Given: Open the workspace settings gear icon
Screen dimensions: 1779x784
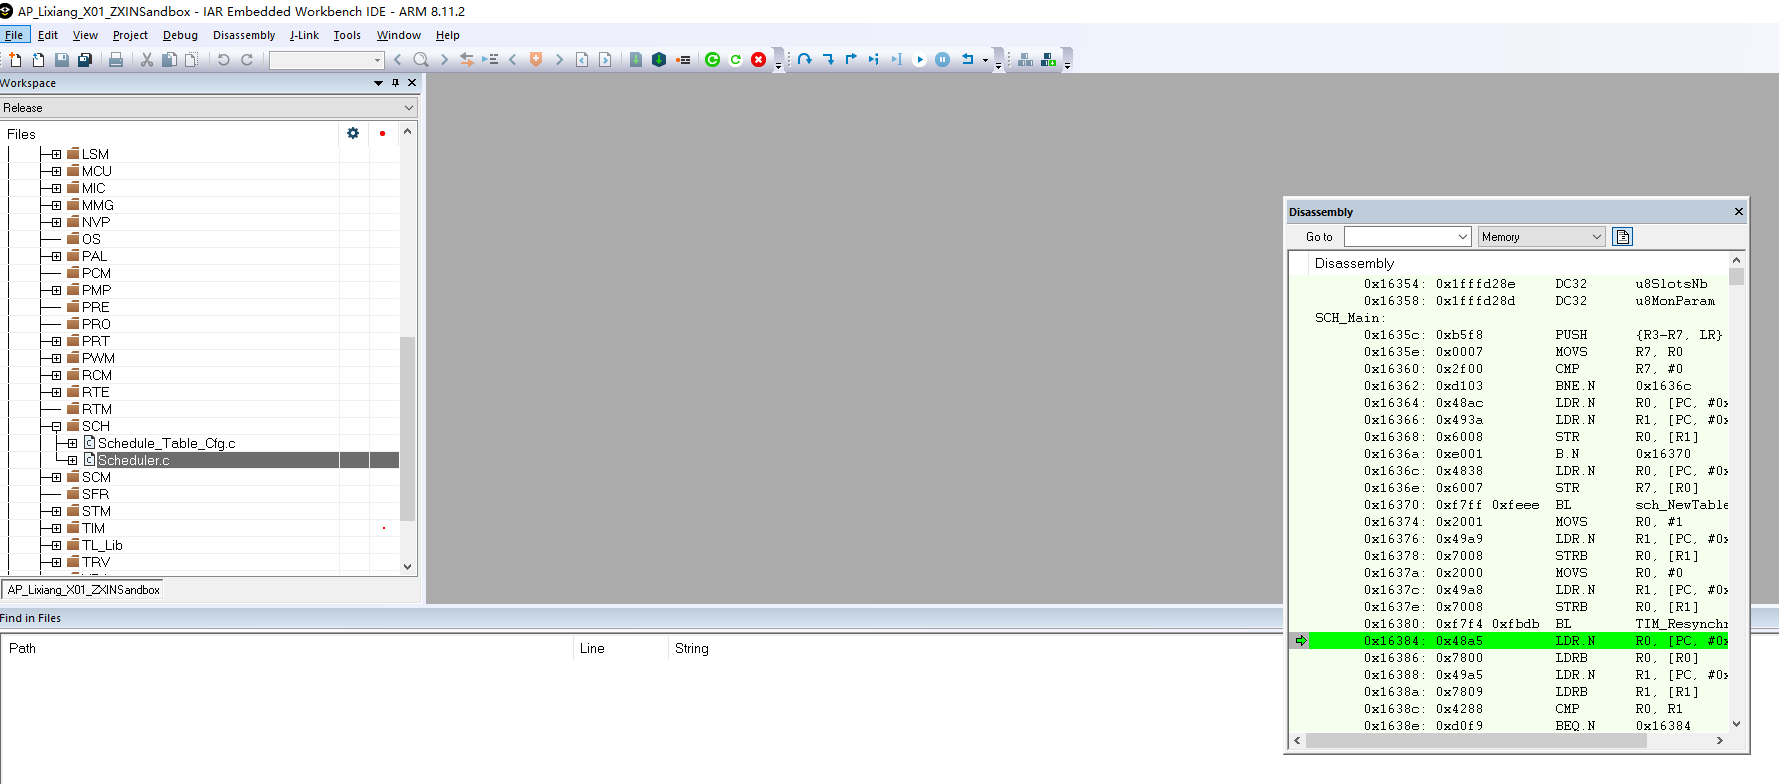Looking at the screenshot, I should pyautogui.click(x=353, y=133).
